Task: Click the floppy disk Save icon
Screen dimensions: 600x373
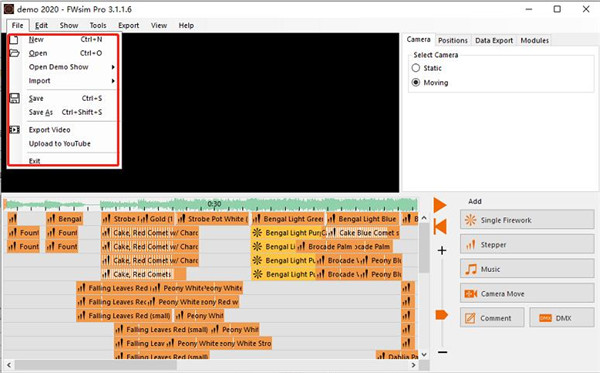Action: point(14,98)
